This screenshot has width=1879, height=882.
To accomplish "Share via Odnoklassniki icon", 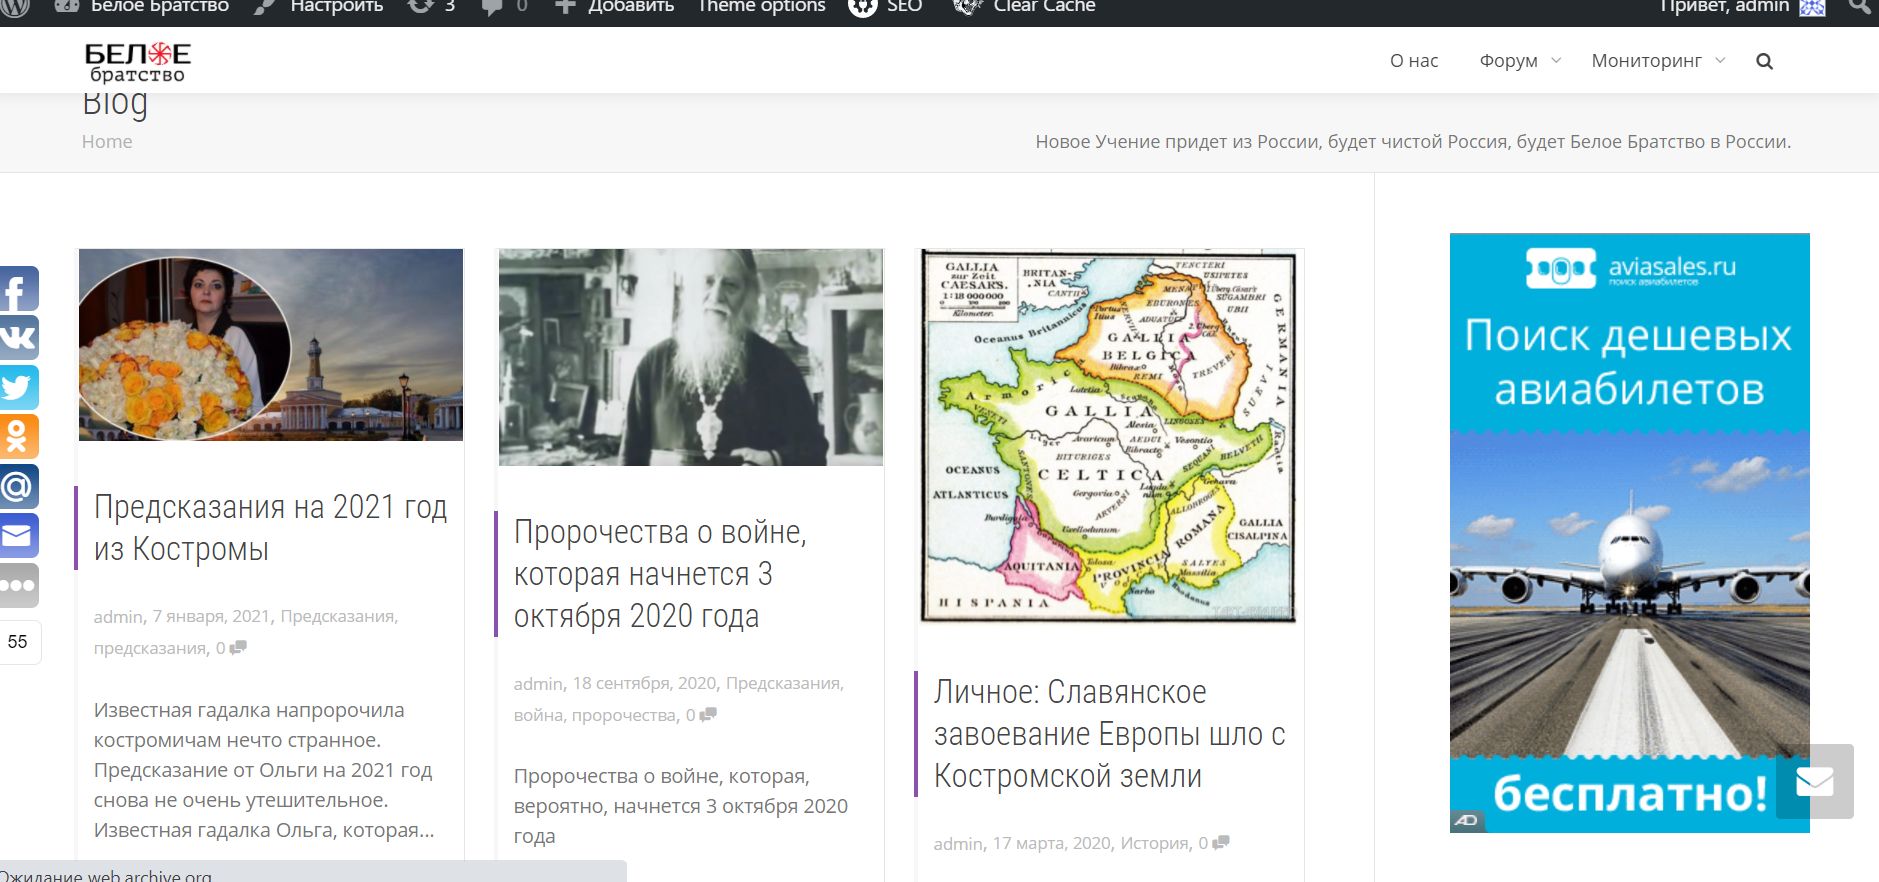I will pos(18,437).
